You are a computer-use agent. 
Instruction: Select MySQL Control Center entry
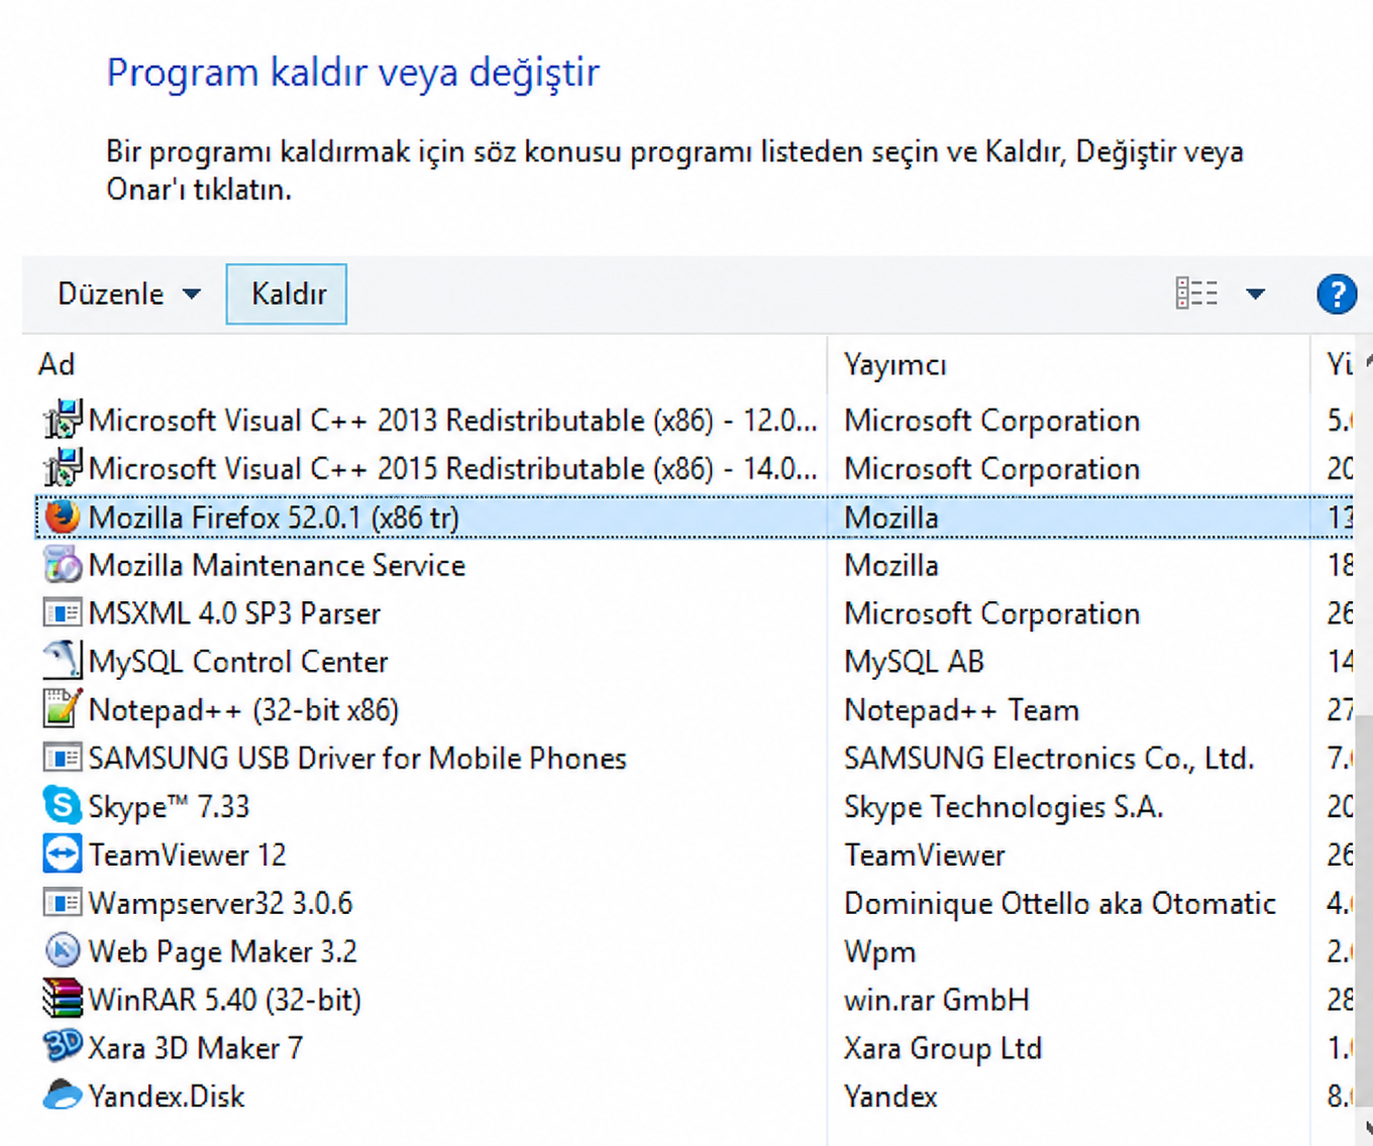click(694, 661)
